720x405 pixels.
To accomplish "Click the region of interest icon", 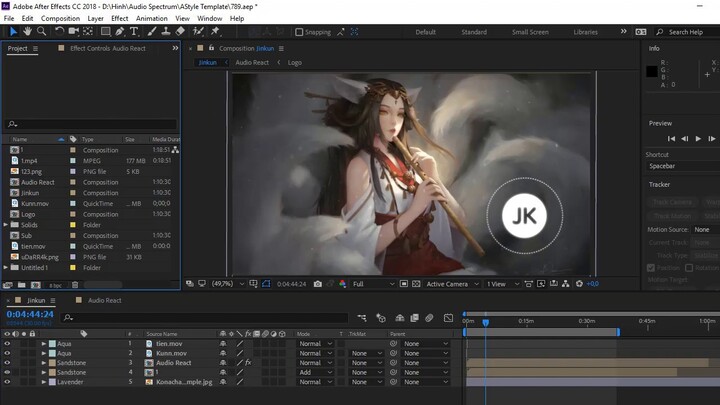I will tap(404, 284).
